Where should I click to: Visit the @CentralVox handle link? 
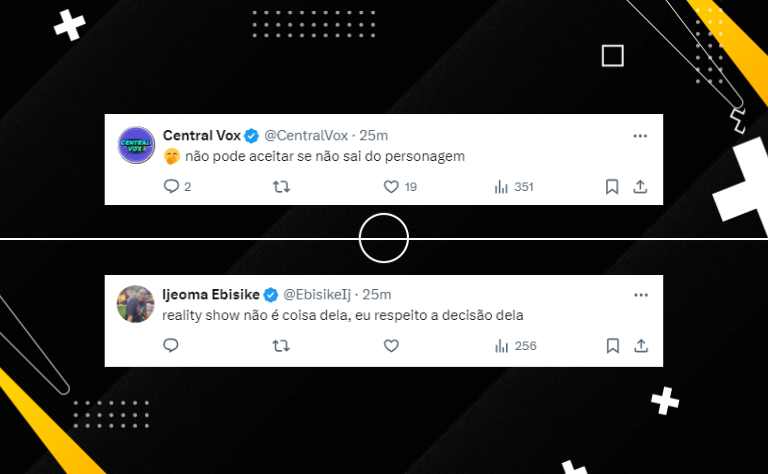(x=306, y=135)
